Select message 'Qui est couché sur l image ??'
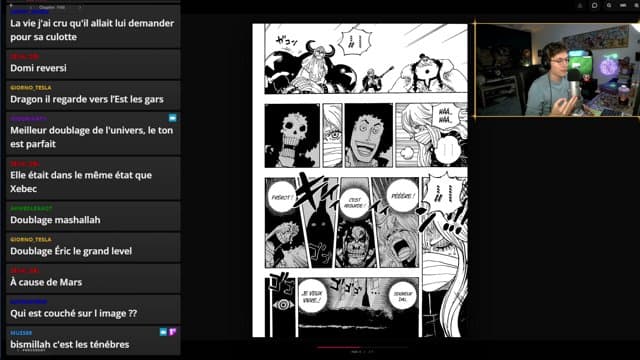The width and height of the screenshot is (640, 360). pyautogui.click(x=93, y=310)
